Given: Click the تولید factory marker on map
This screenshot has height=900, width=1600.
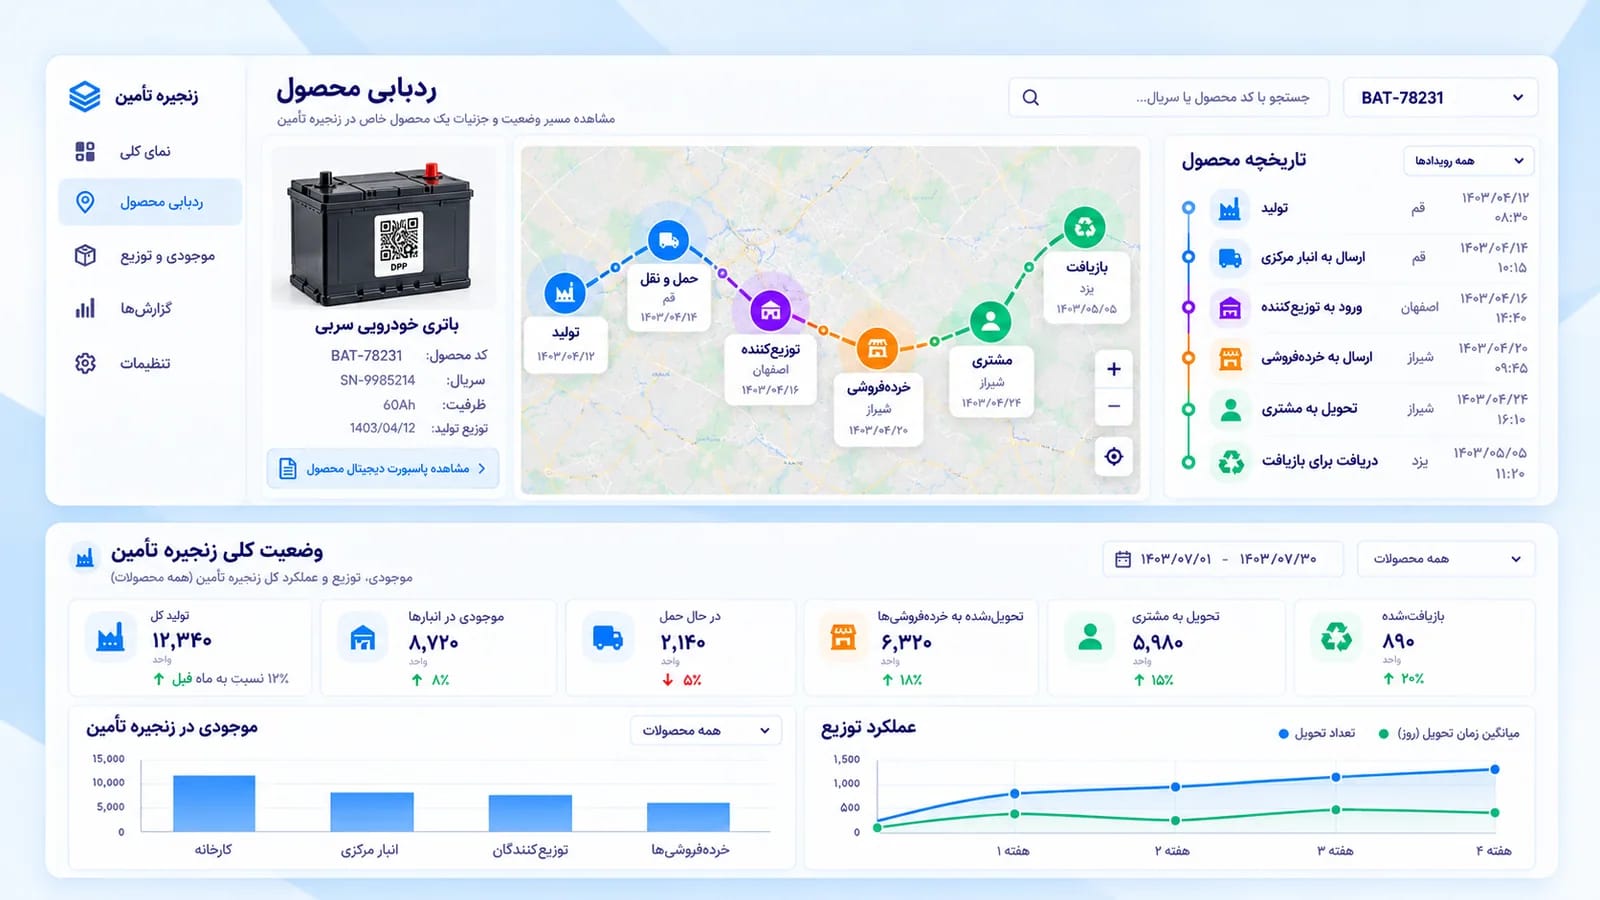Looking at the screenshot, I should click(x=565, y=293).
